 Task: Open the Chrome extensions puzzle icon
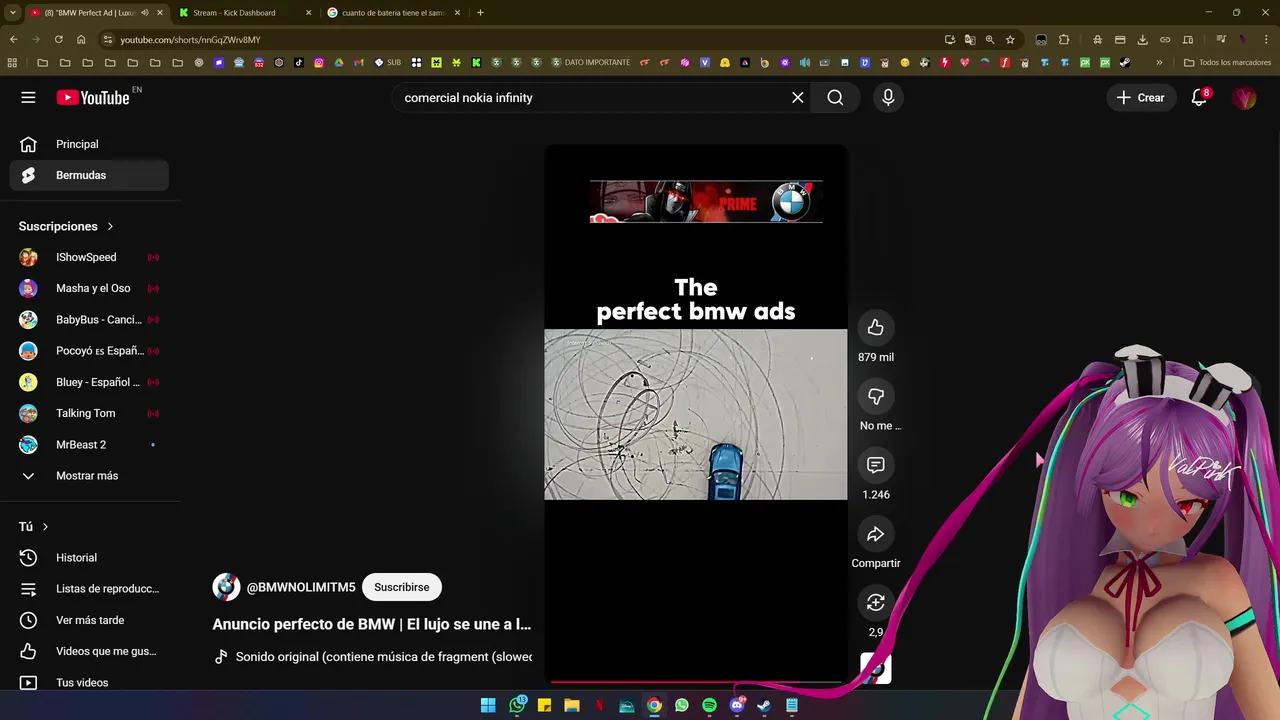click(x=1064, y=39)
